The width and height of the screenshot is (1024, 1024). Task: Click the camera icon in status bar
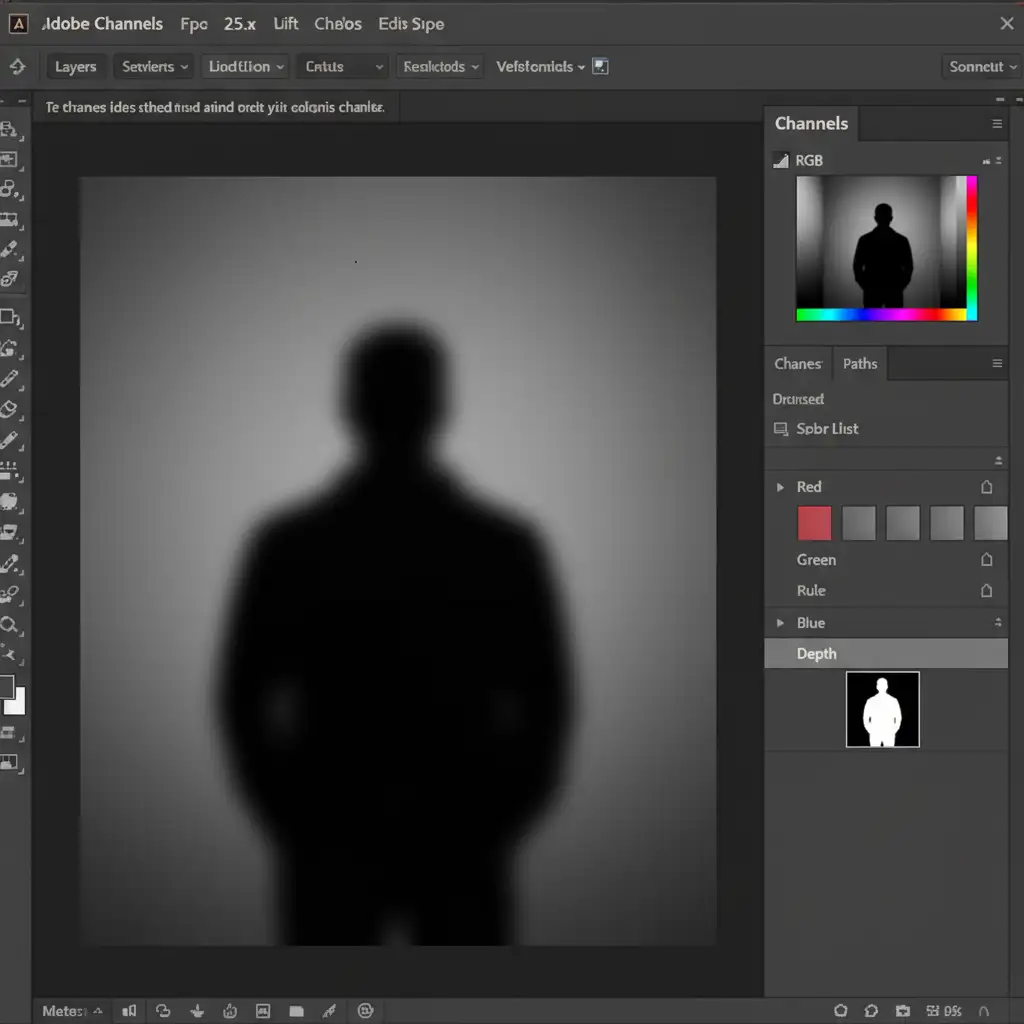point(903,1011)
